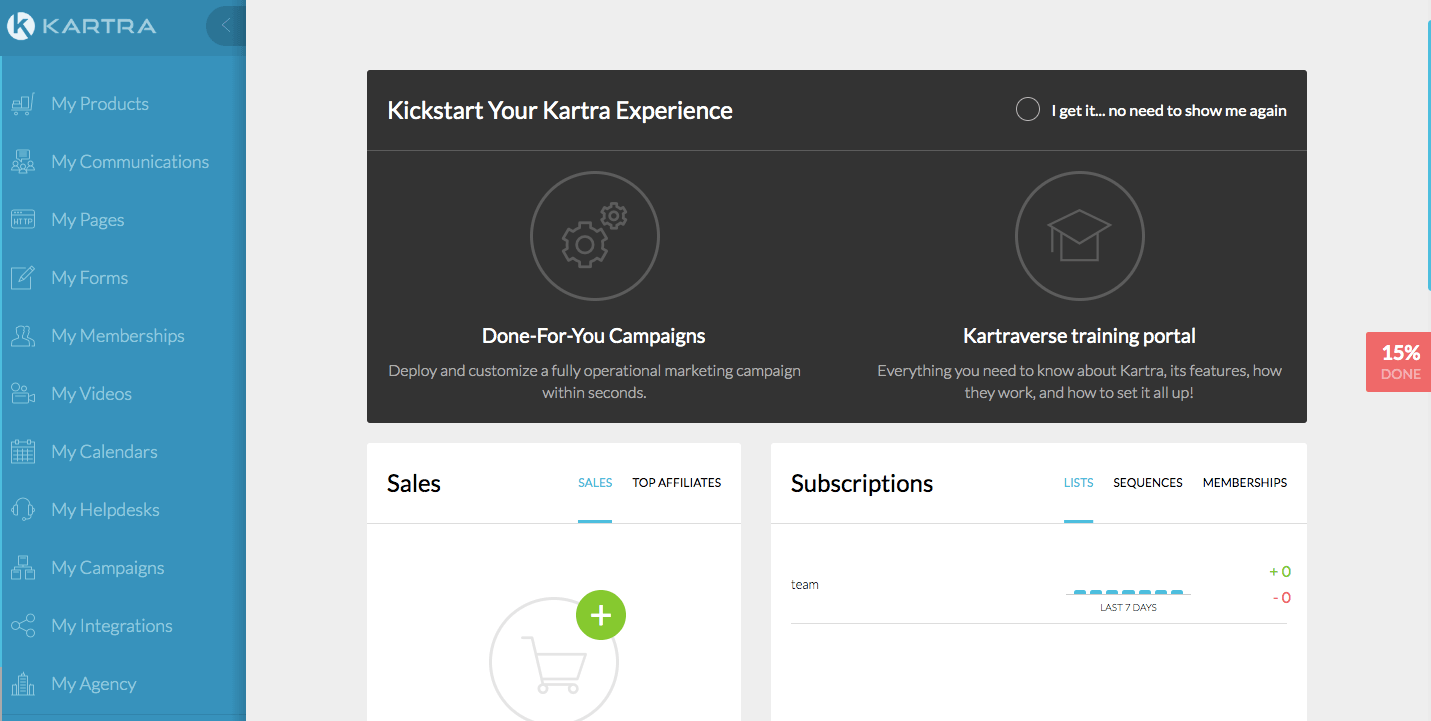The height and width of the screenshot is (721, 1431).
Task: Click the Done-For-You Campaigns gears icon
Action: 594,237
